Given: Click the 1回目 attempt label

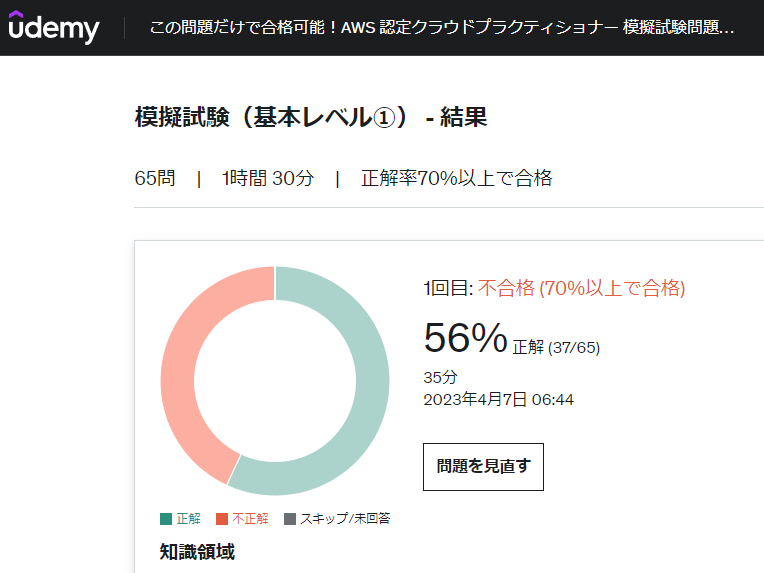Looking at the screenshot, I should [x=447, y=288].
